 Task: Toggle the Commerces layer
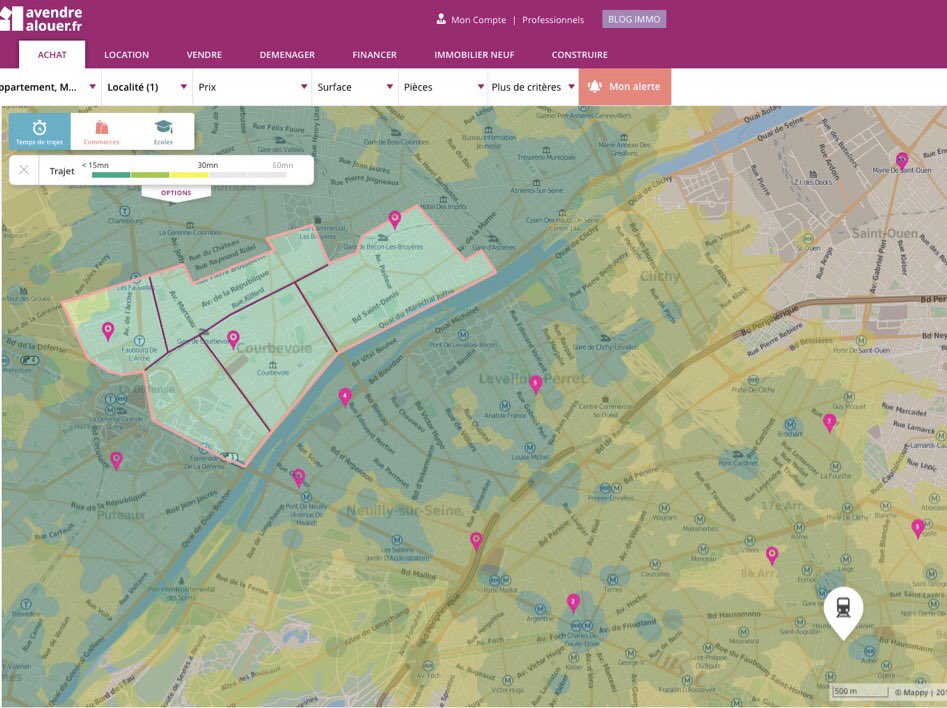[x=101, y=131]
